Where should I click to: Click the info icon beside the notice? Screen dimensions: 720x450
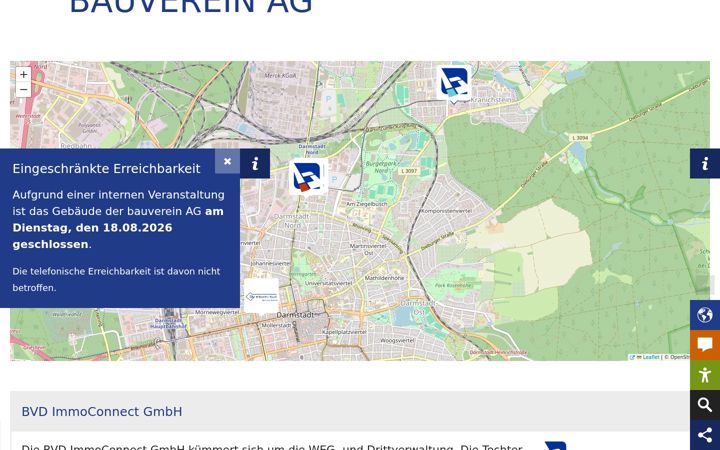[x=255, y=163]
